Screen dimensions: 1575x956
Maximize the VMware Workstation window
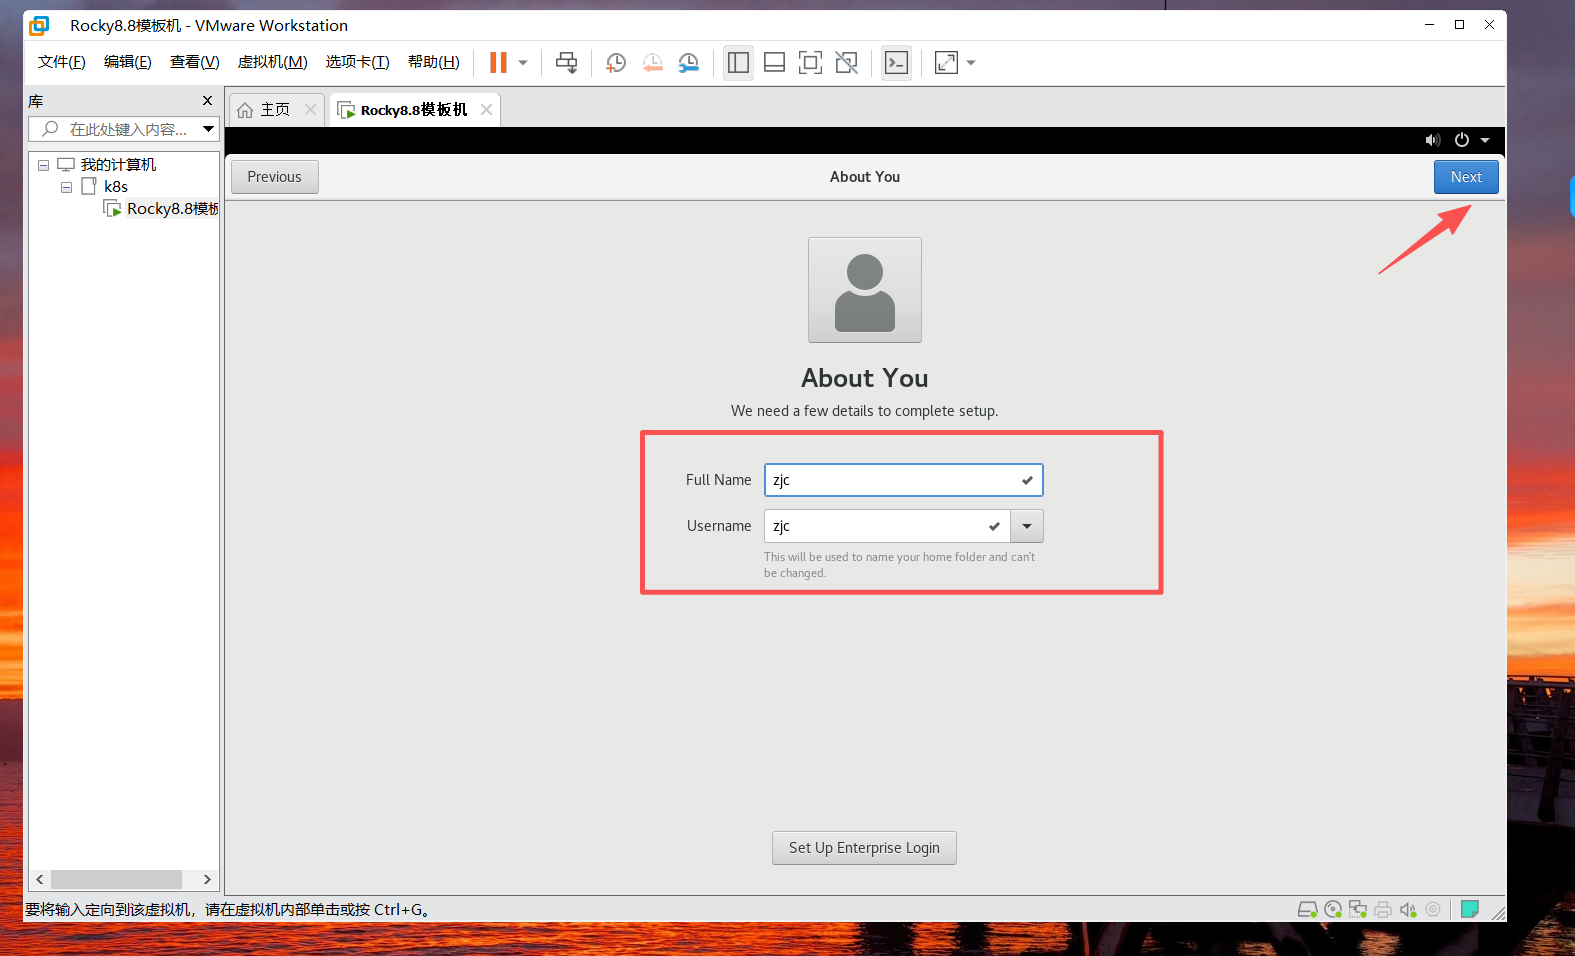coord(1459,25)
